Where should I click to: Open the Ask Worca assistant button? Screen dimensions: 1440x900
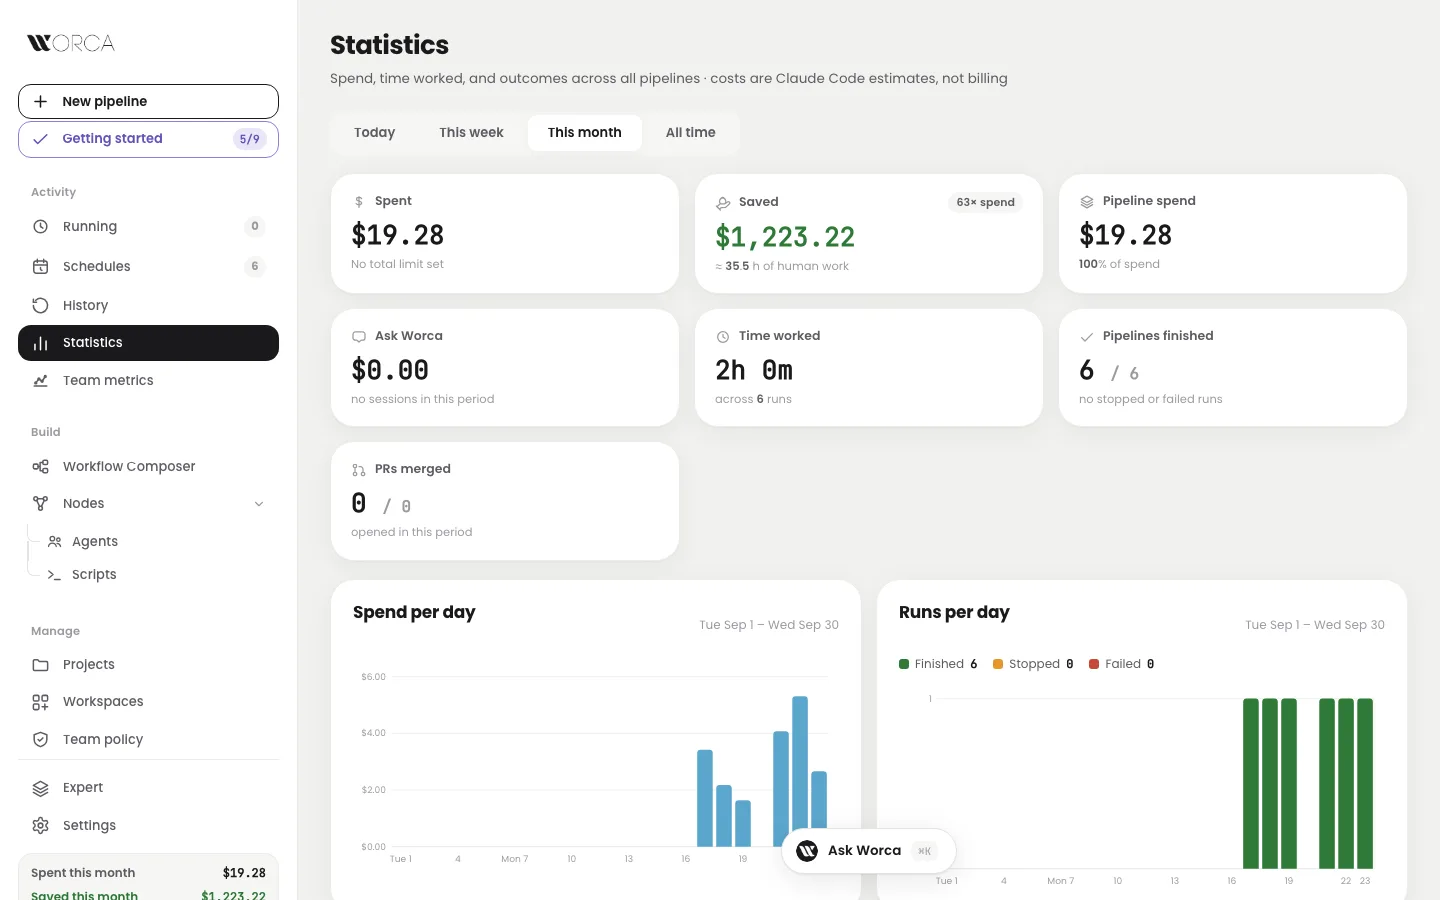(869, 851)
